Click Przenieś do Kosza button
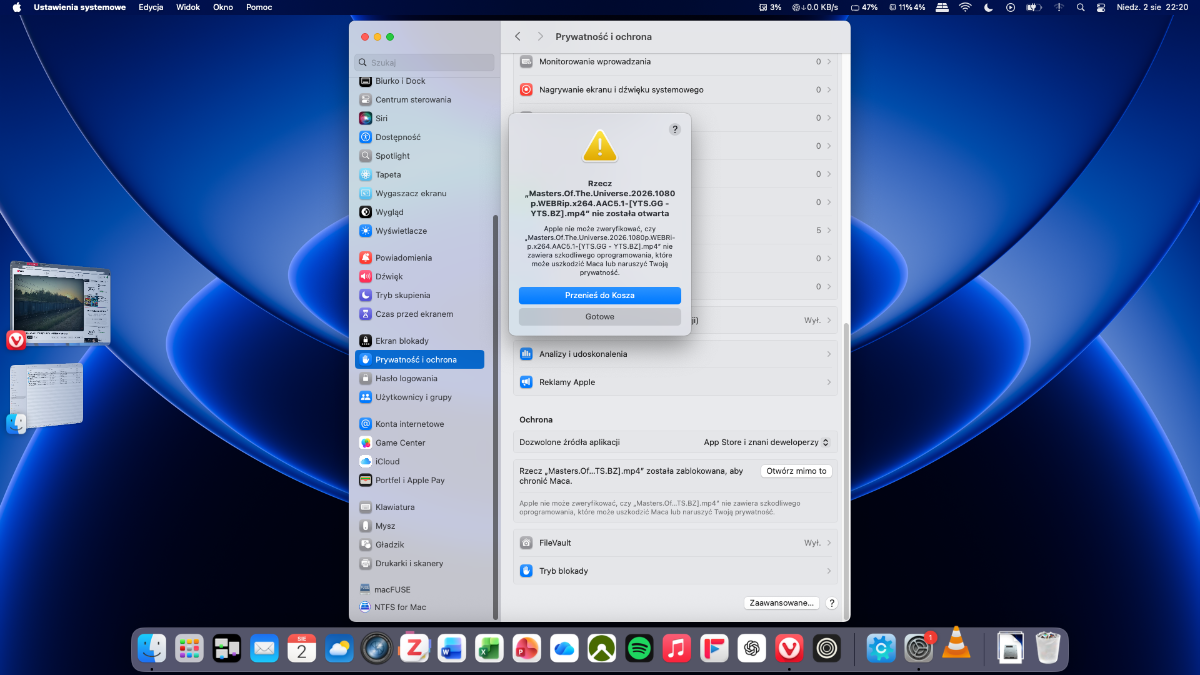This screenshot has height=675, width=1200. 600,296
